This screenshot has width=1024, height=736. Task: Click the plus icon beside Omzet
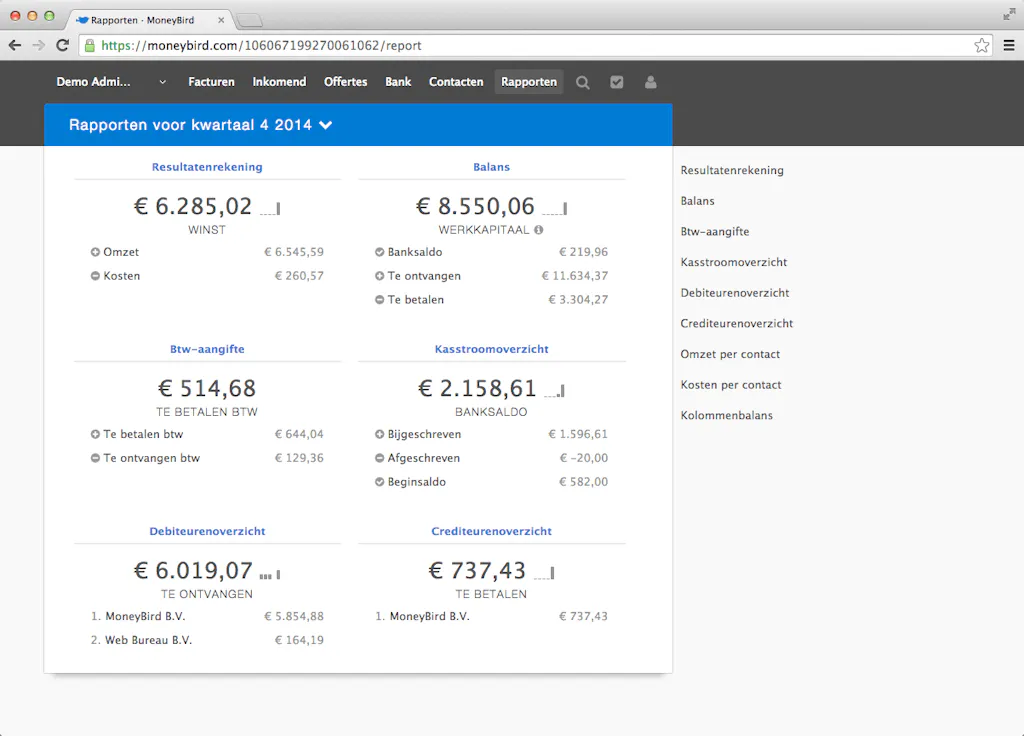pos(95,252)
